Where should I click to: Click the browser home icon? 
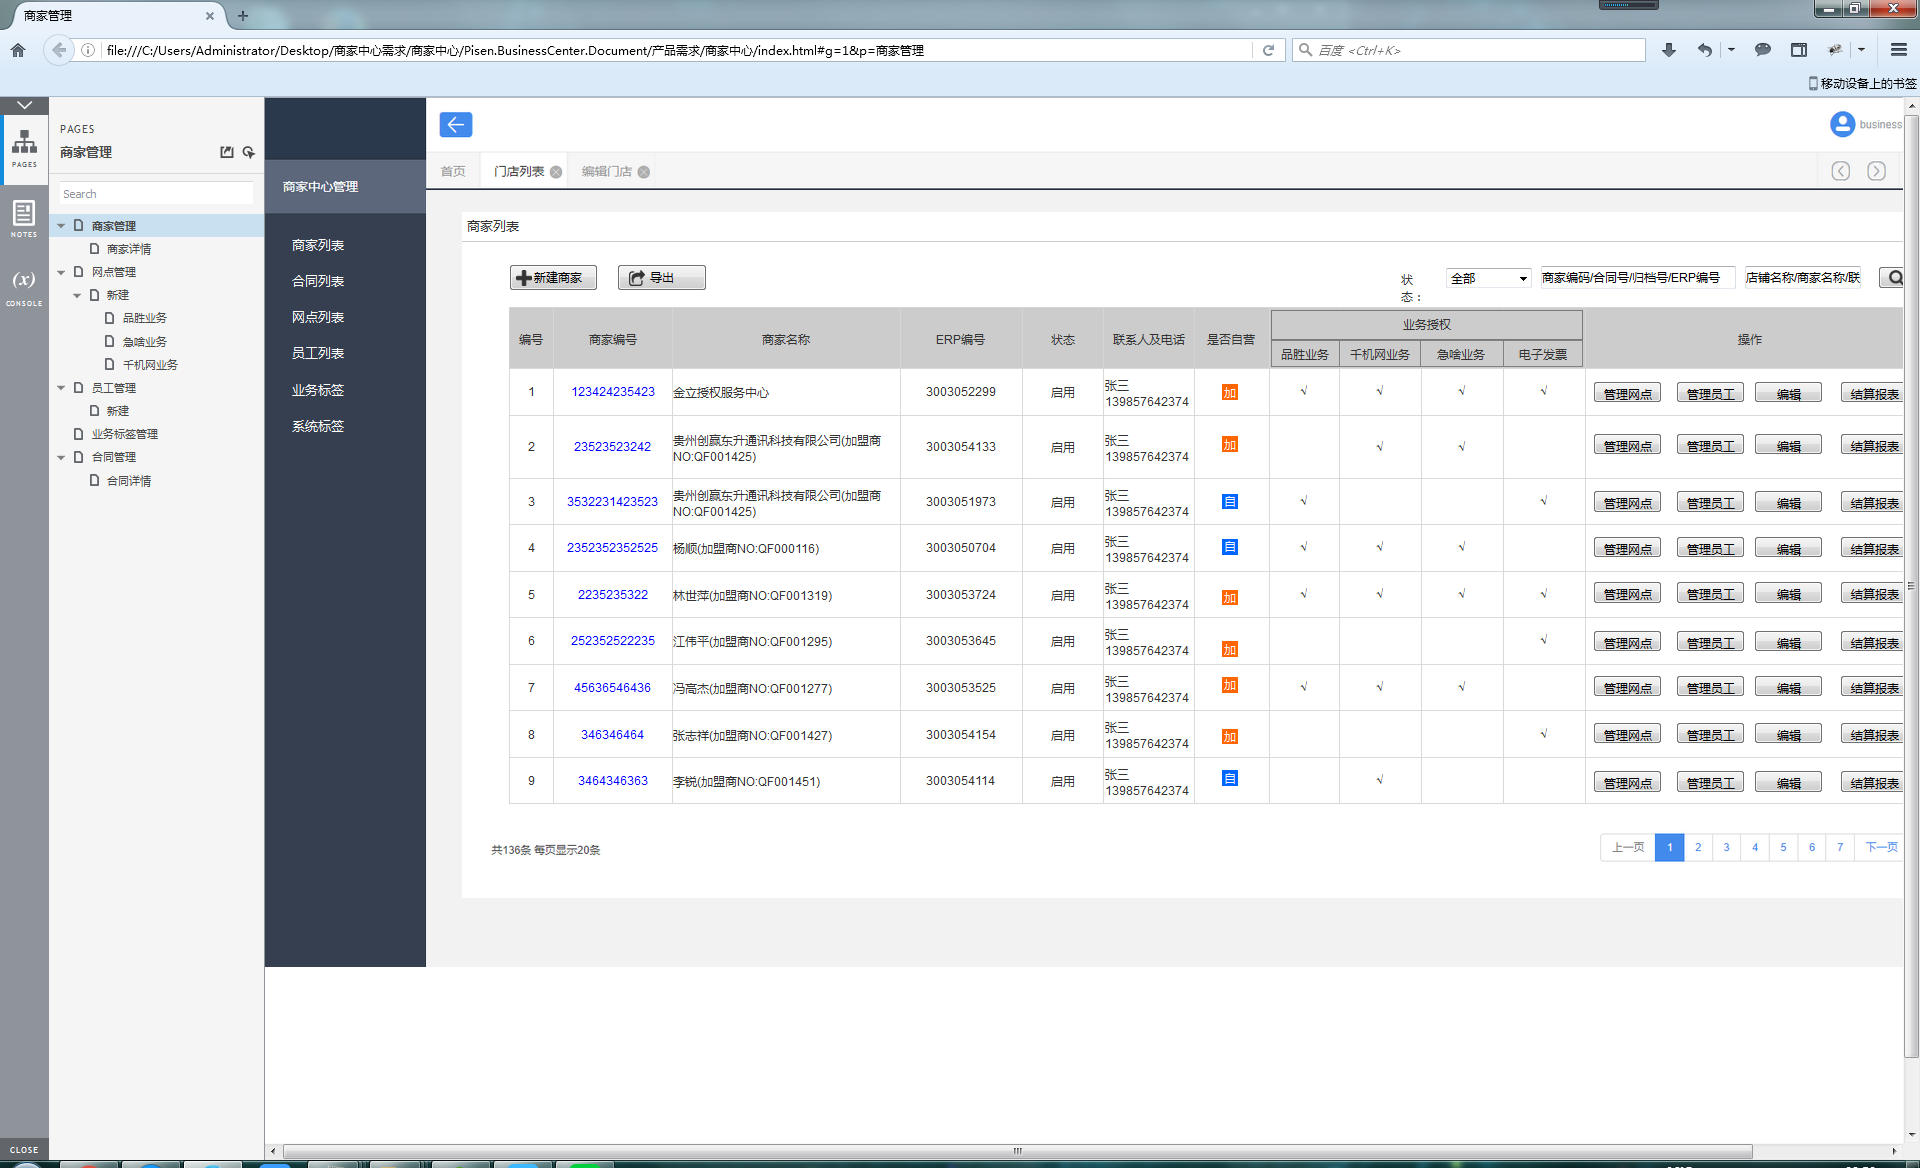click(x=18, y=50)
